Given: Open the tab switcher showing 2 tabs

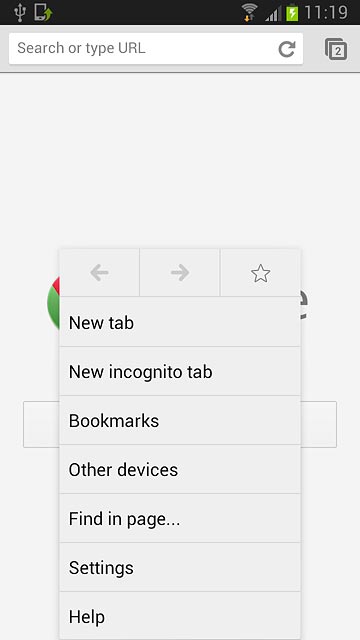Looking at the screenshot, I should click(336, 49).
